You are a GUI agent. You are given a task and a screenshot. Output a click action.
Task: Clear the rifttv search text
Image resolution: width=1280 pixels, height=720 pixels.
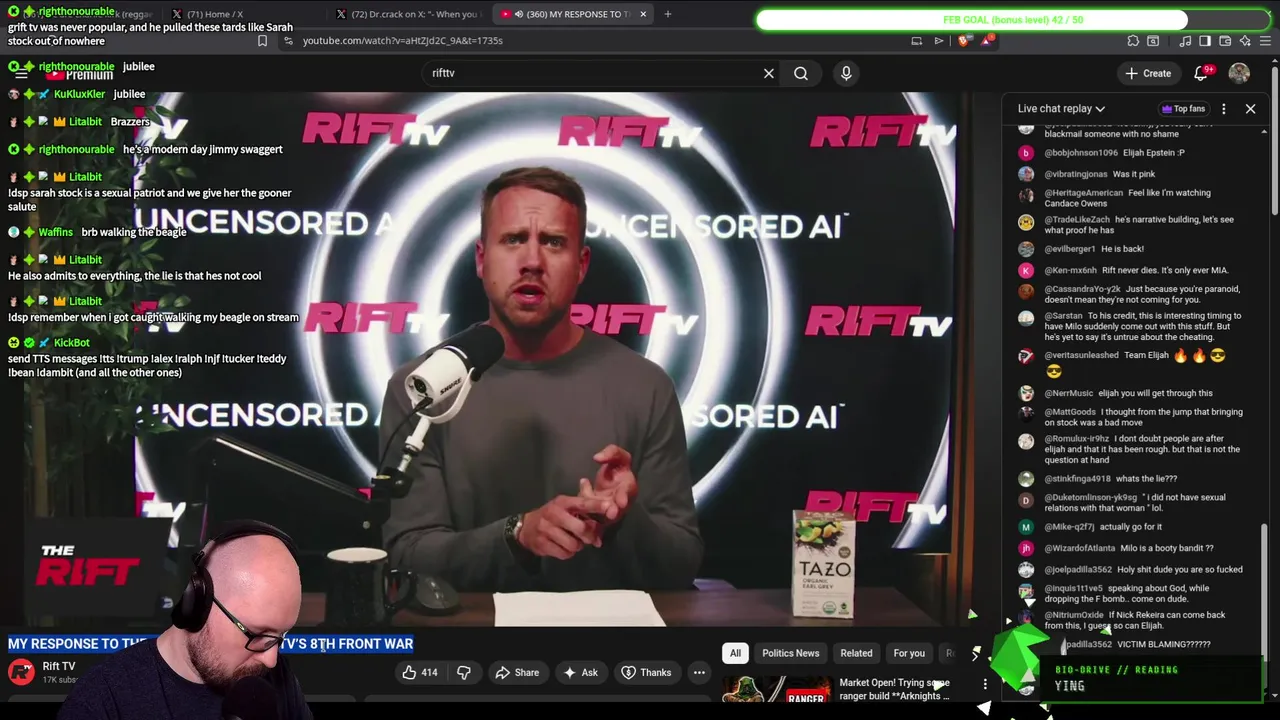tap(769, 73)
